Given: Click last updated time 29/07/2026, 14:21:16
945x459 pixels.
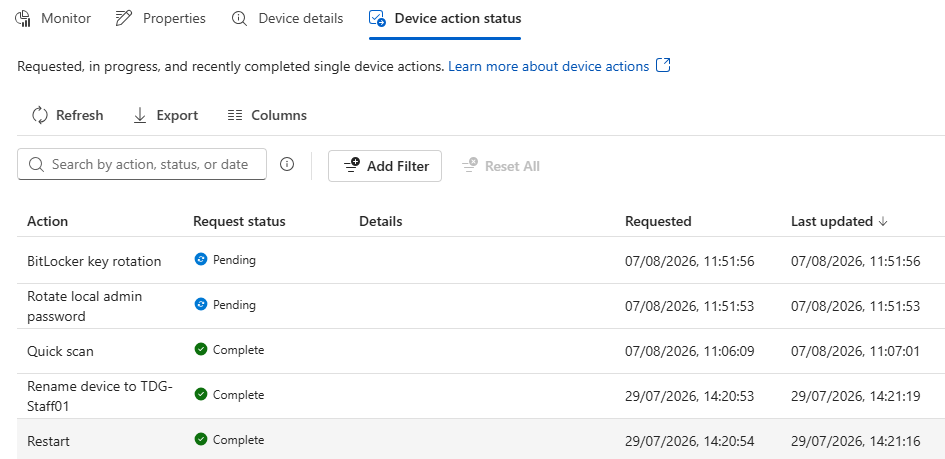Looking at the screenshot, I should pyautogui.click(x=856, y=441).
